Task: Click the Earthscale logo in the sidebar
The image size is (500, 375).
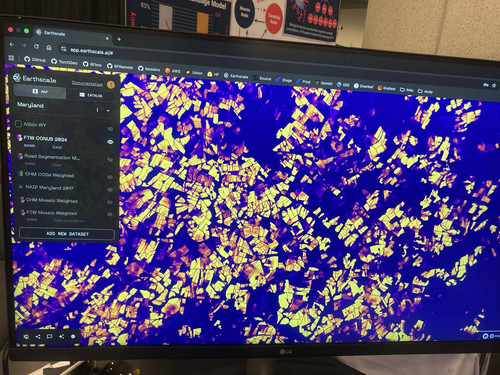Action: pos(34,79)
